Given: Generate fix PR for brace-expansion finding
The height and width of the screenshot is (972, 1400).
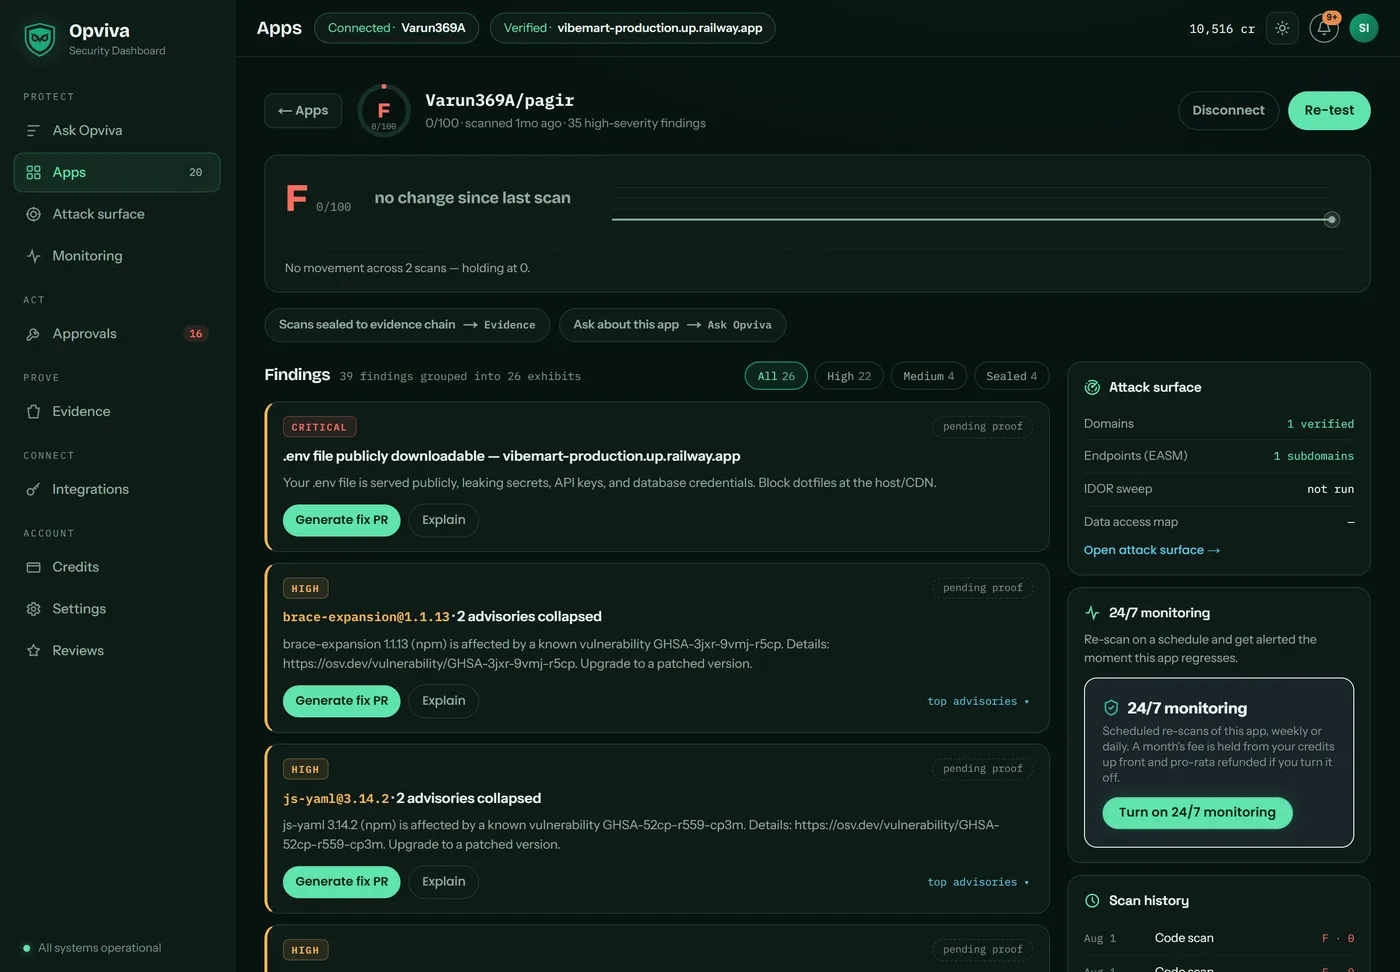Looking at the screenshot, I should pos(341,701).
